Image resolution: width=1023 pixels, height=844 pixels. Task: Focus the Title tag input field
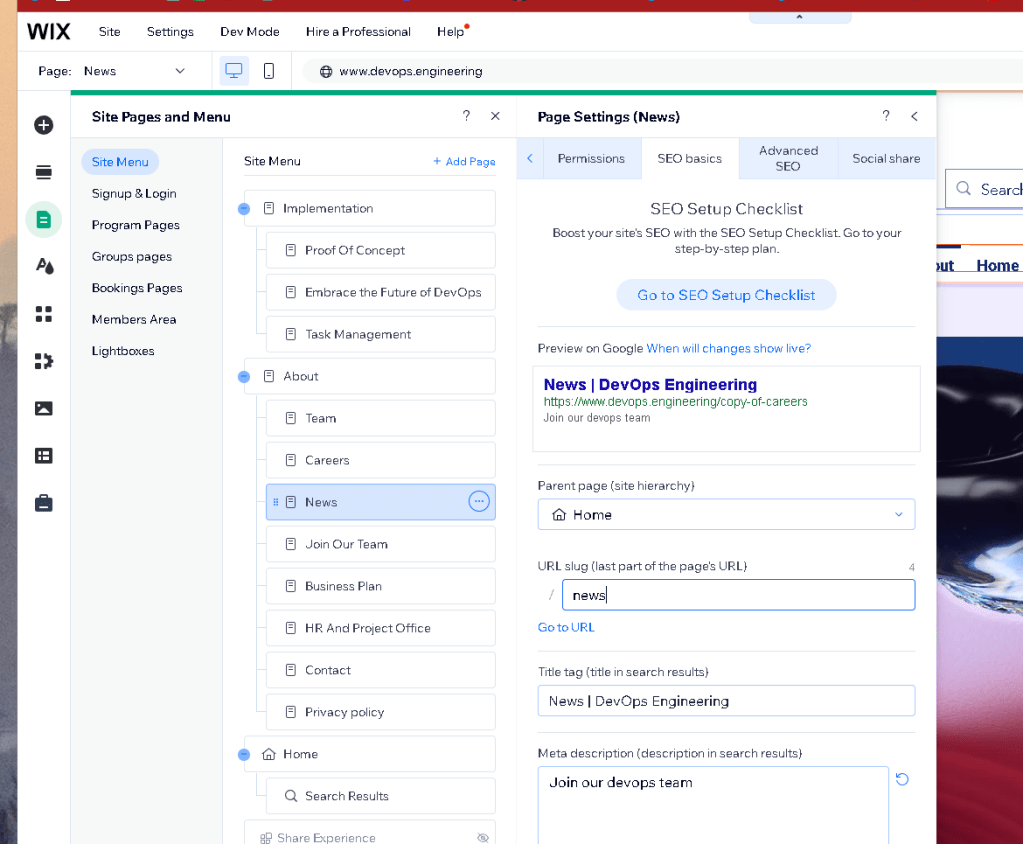point(726,701)
